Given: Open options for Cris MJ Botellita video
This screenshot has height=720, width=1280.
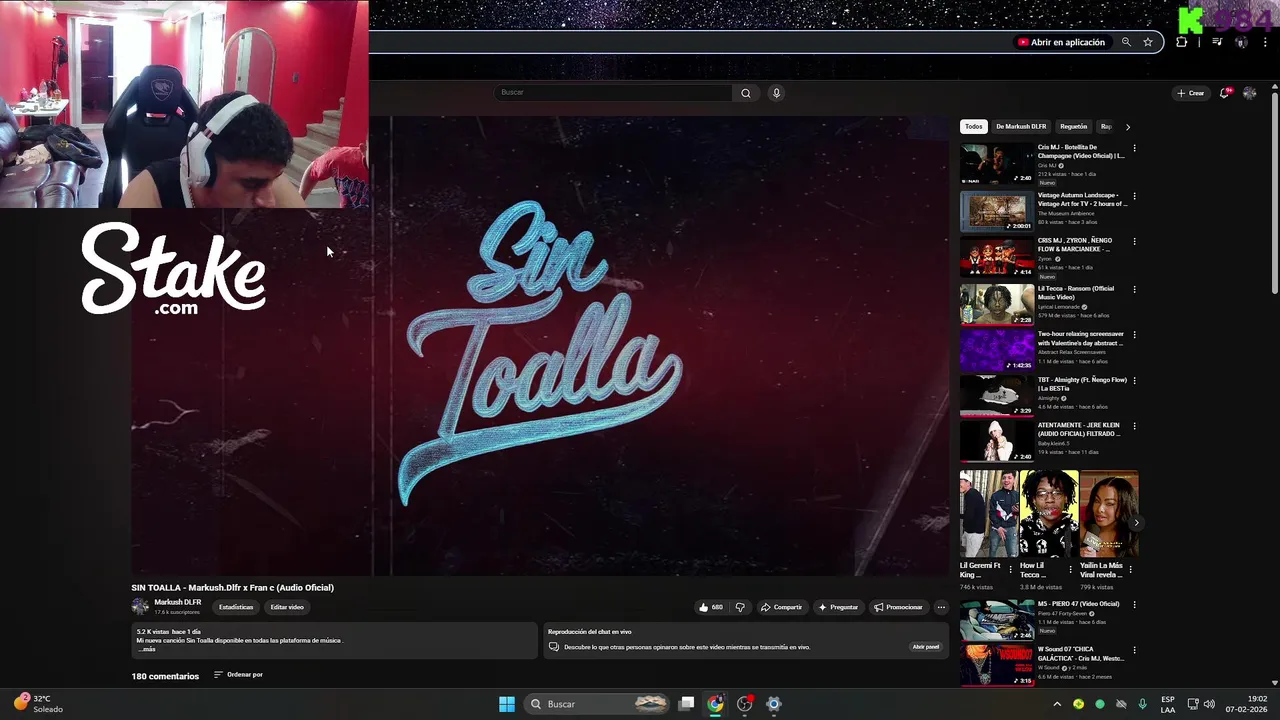Looking at the screenshot, I should pos(1134,148).
